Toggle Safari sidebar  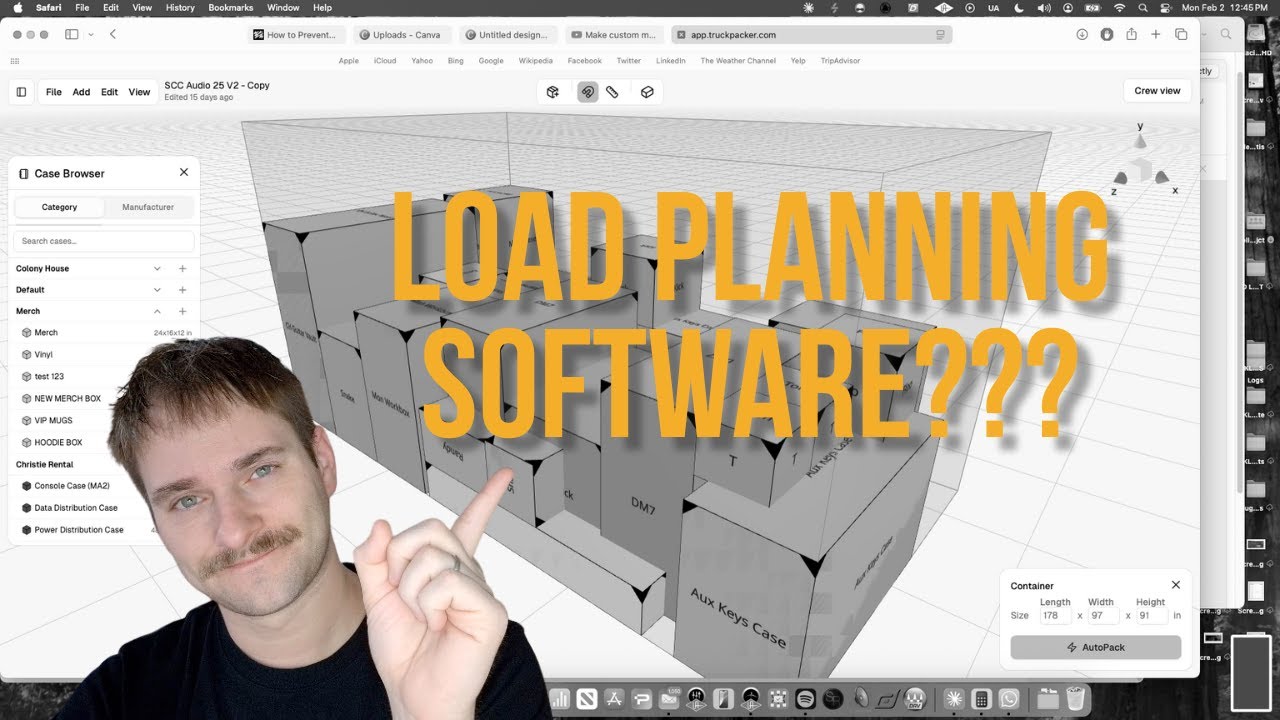(71, 34)
